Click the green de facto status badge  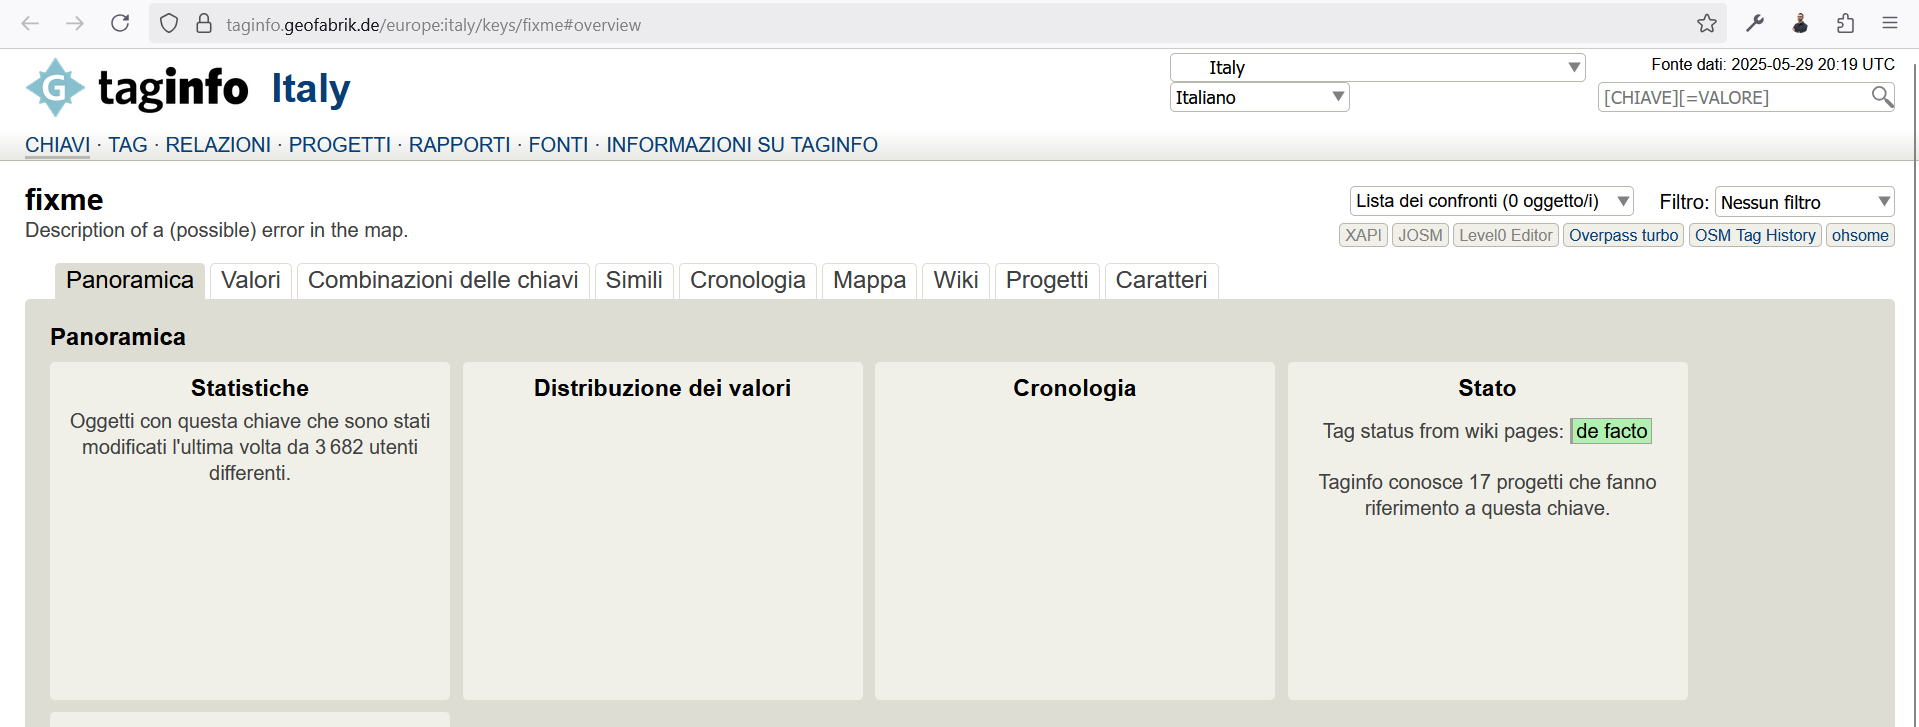click(x=1611, y=431)
